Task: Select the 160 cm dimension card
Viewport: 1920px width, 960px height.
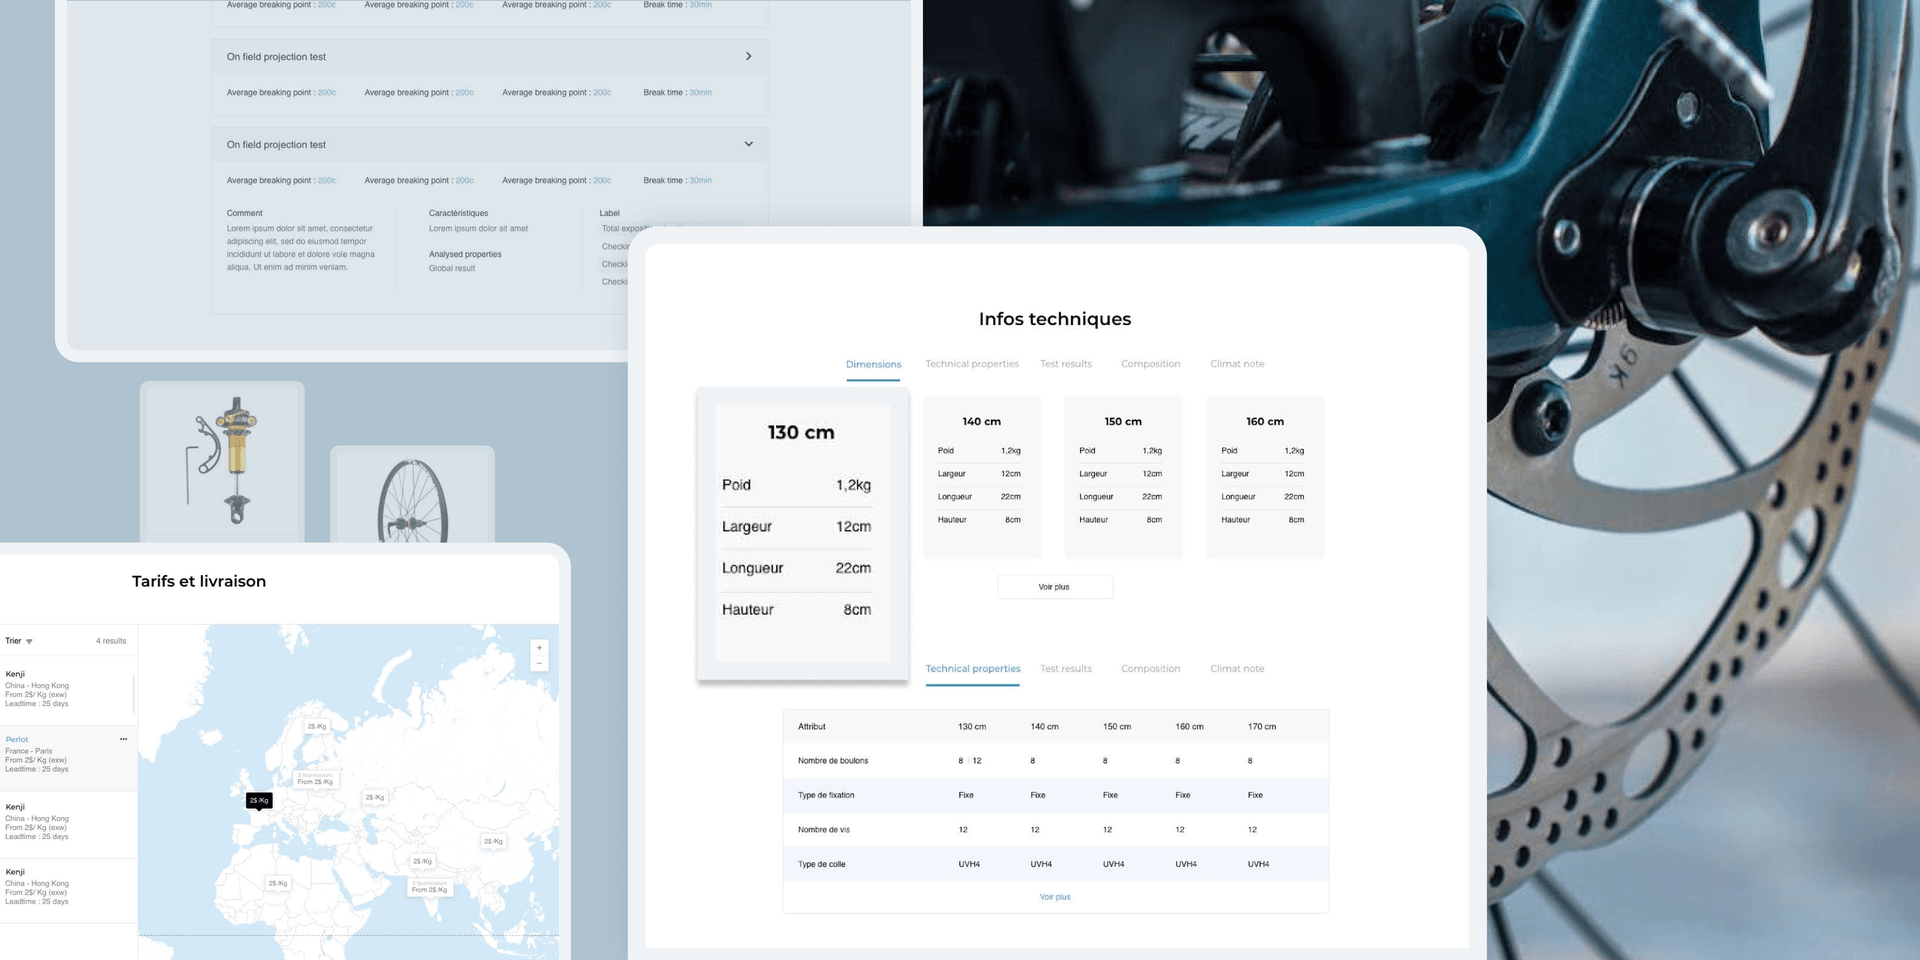Action: click(1265, 477)
